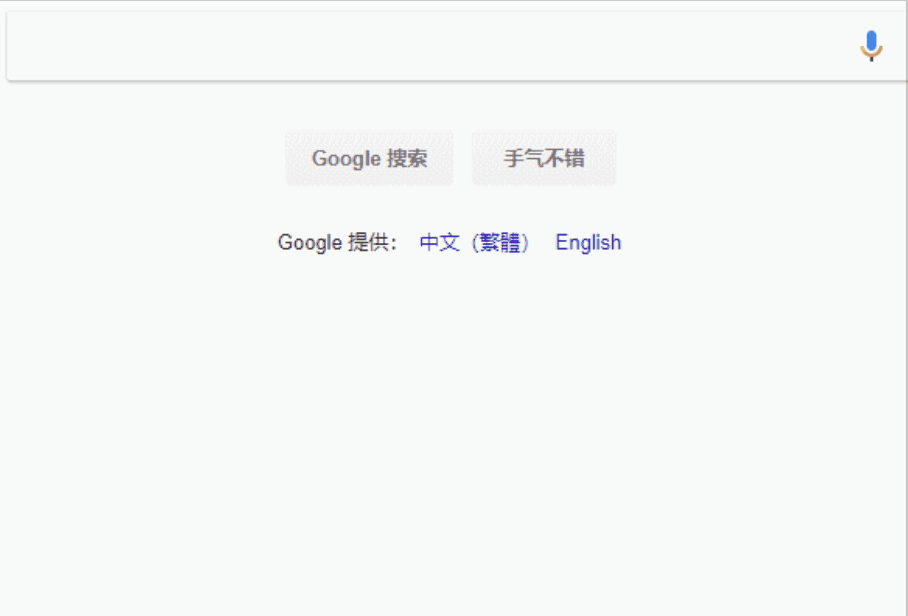
Task: Run a search using Google 搜索
Action: click(369, 158)
